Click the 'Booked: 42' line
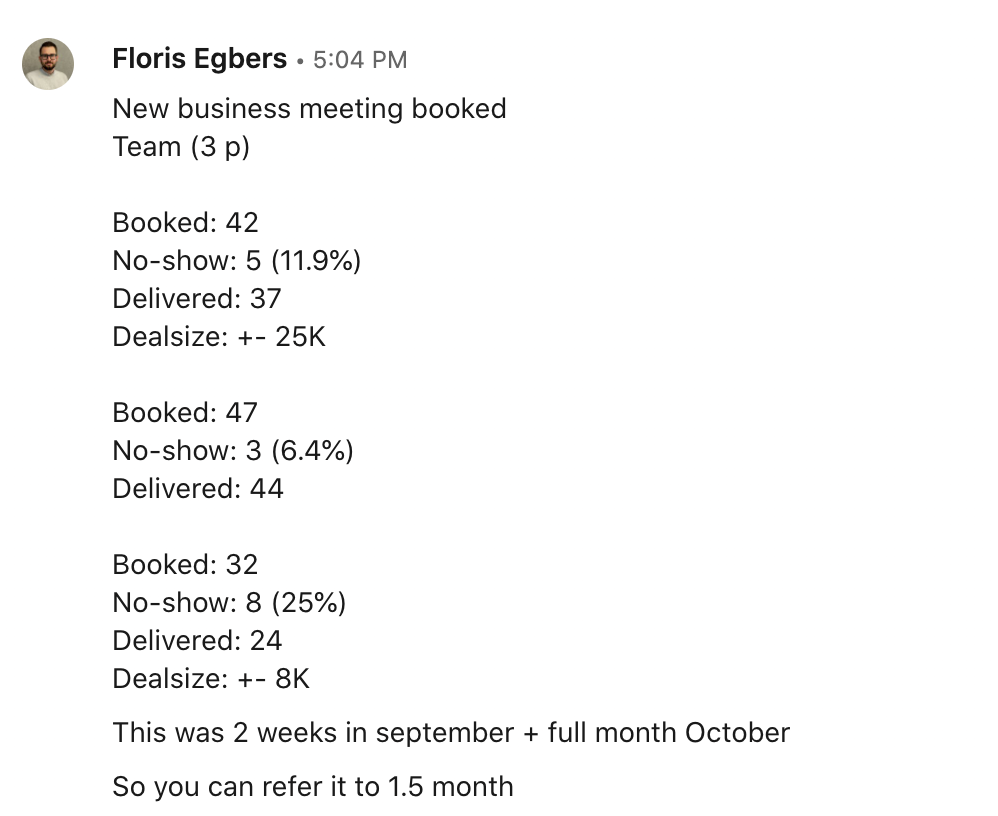Viewport: 998px width, 816px height. [x=185, y=223]
